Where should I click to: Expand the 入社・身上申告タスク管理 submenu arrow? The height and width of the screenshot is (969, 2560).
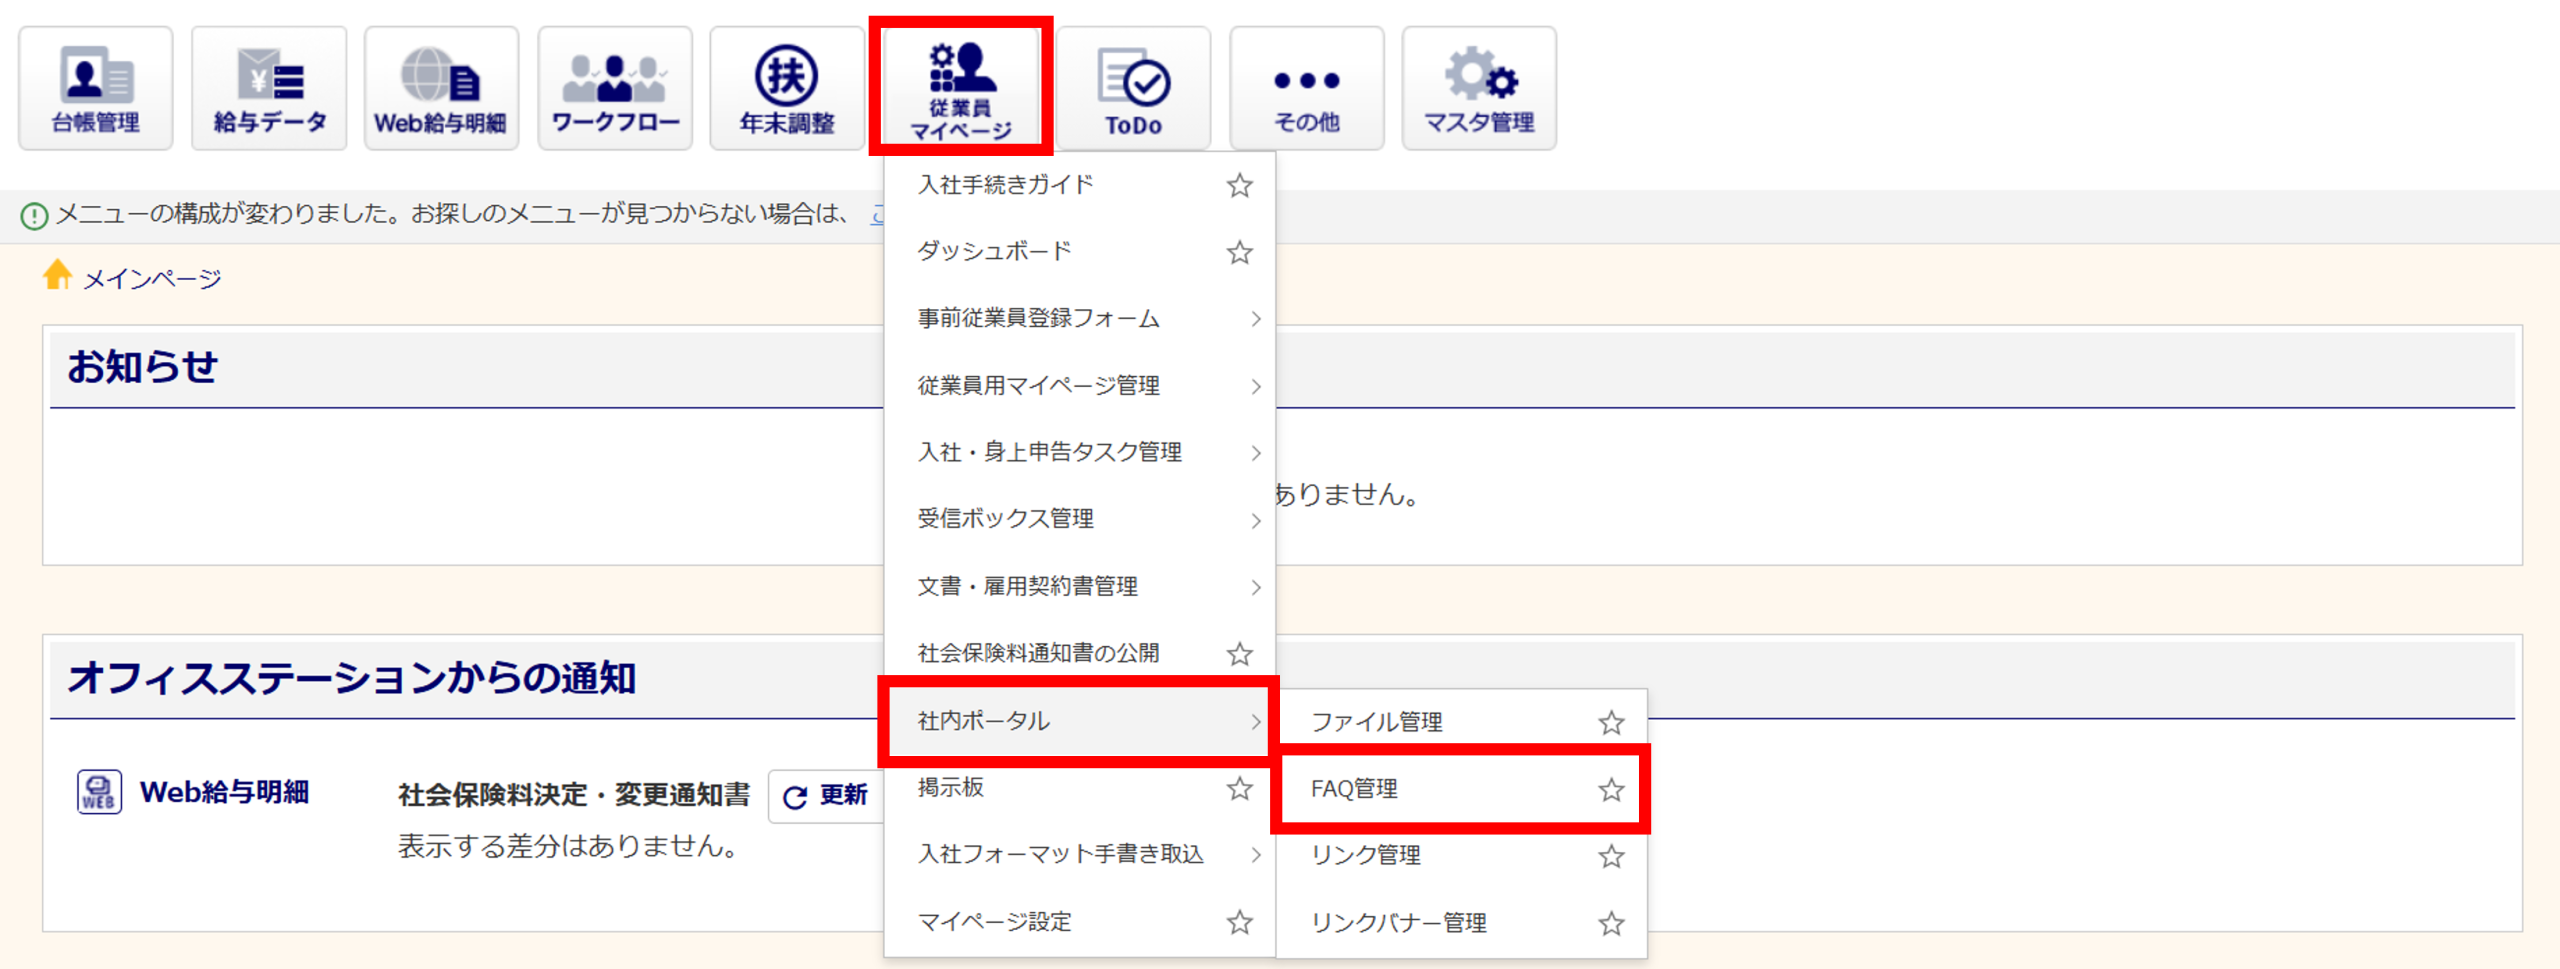point(1255,453)
